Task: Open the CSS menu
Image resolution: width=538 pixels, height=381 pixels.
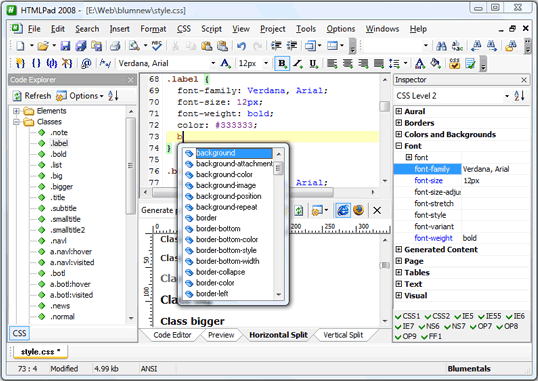Action: (184, 29)
